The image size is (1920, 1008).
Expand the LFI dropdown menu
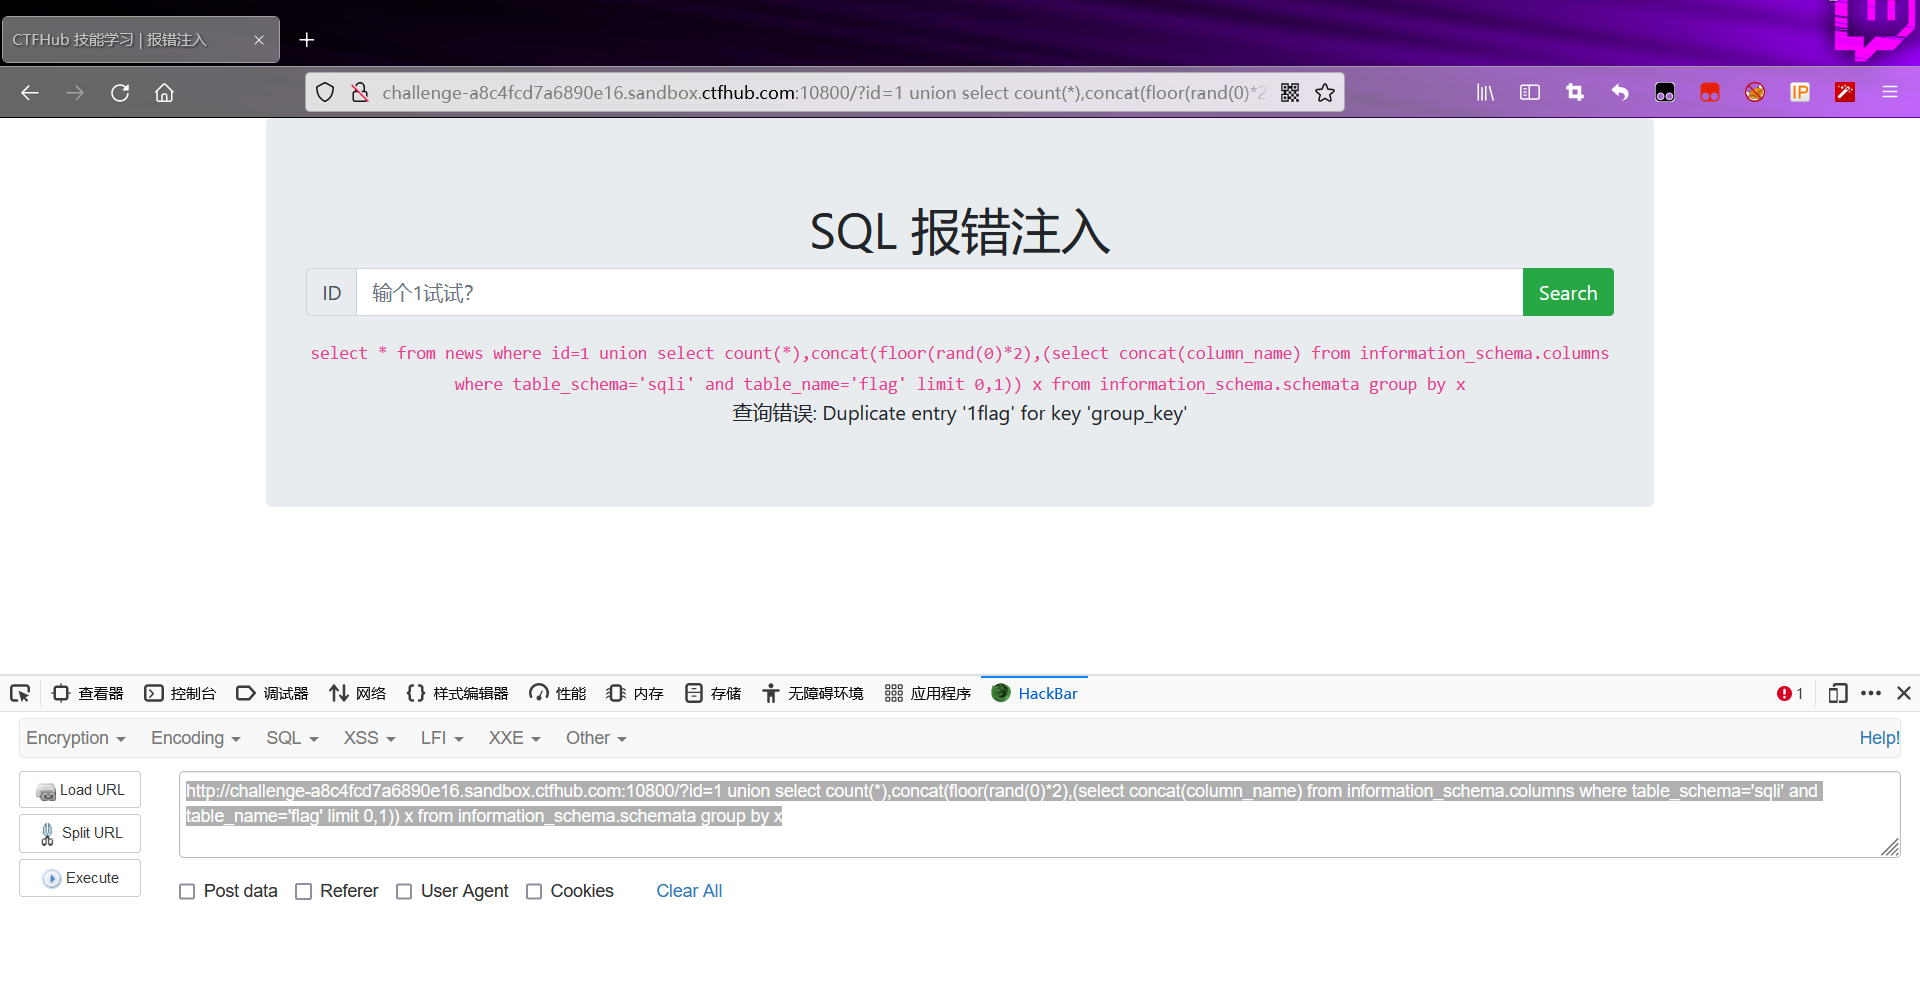coord(442,738)
